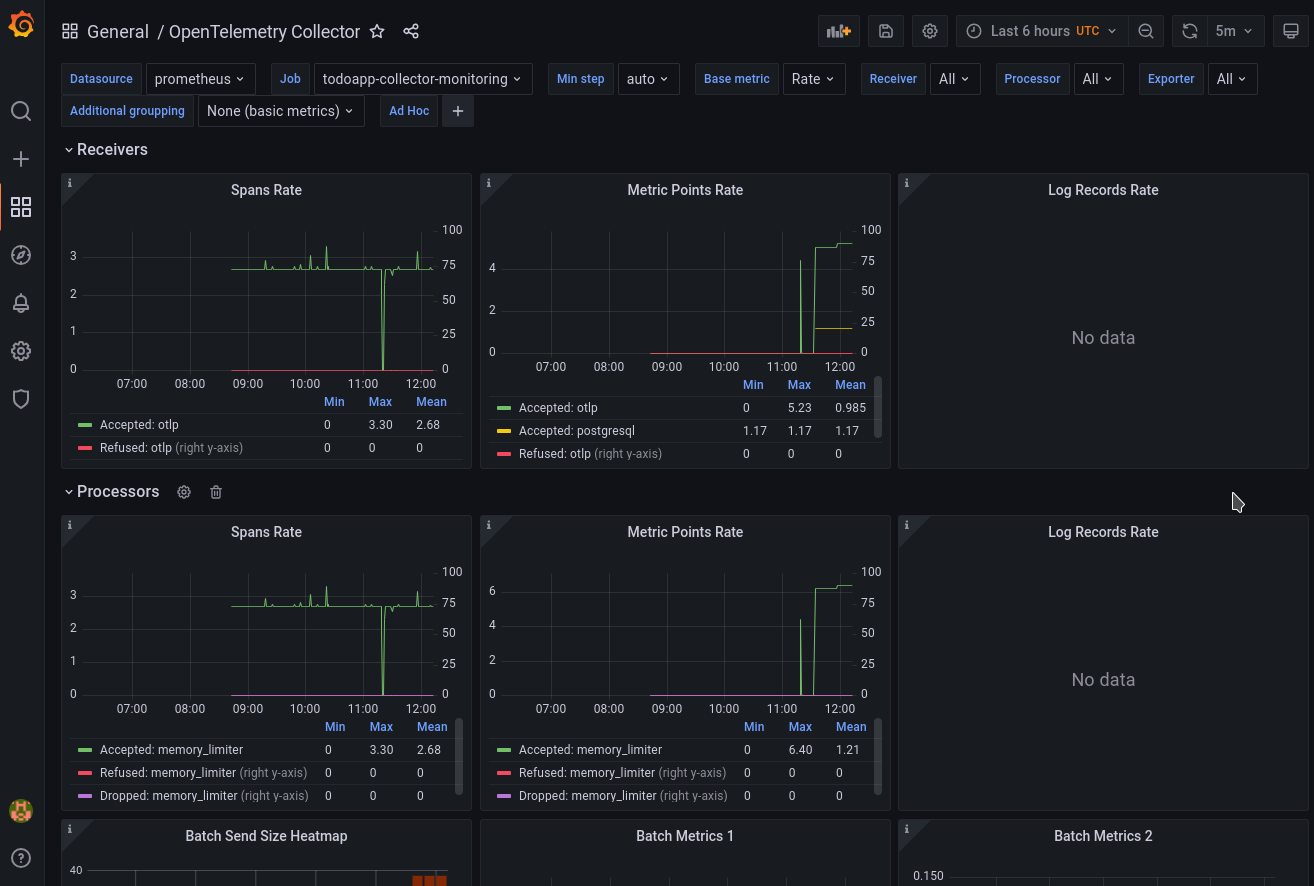Open the Receiver filter dropdown

click(955, 79)
